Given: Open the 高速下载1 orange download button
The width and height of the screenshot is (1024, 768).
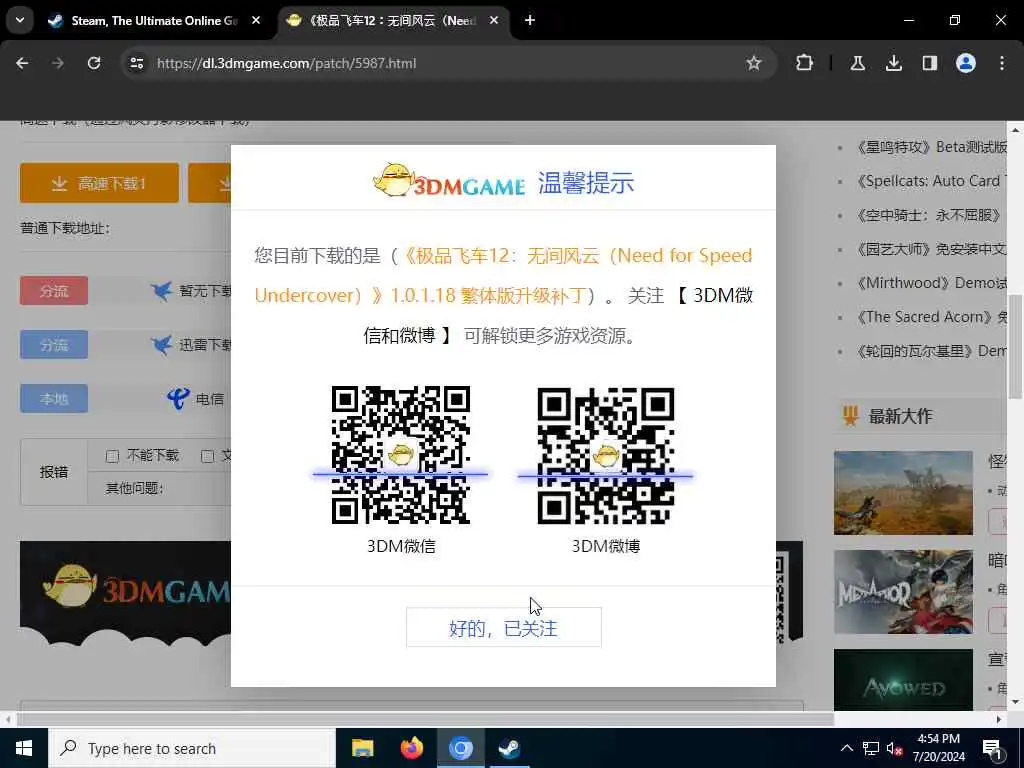Looking at the screenshot, I should (99, 183).
